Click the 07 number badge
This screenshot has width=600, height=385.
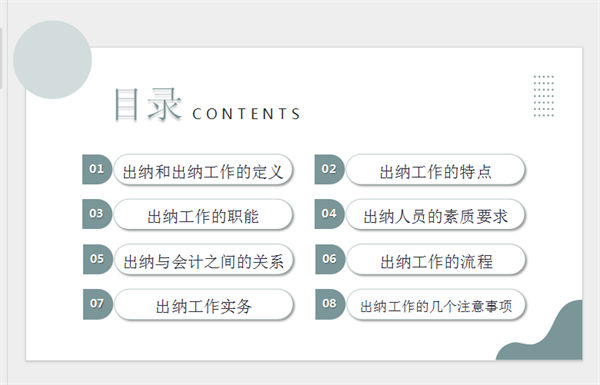98,304
